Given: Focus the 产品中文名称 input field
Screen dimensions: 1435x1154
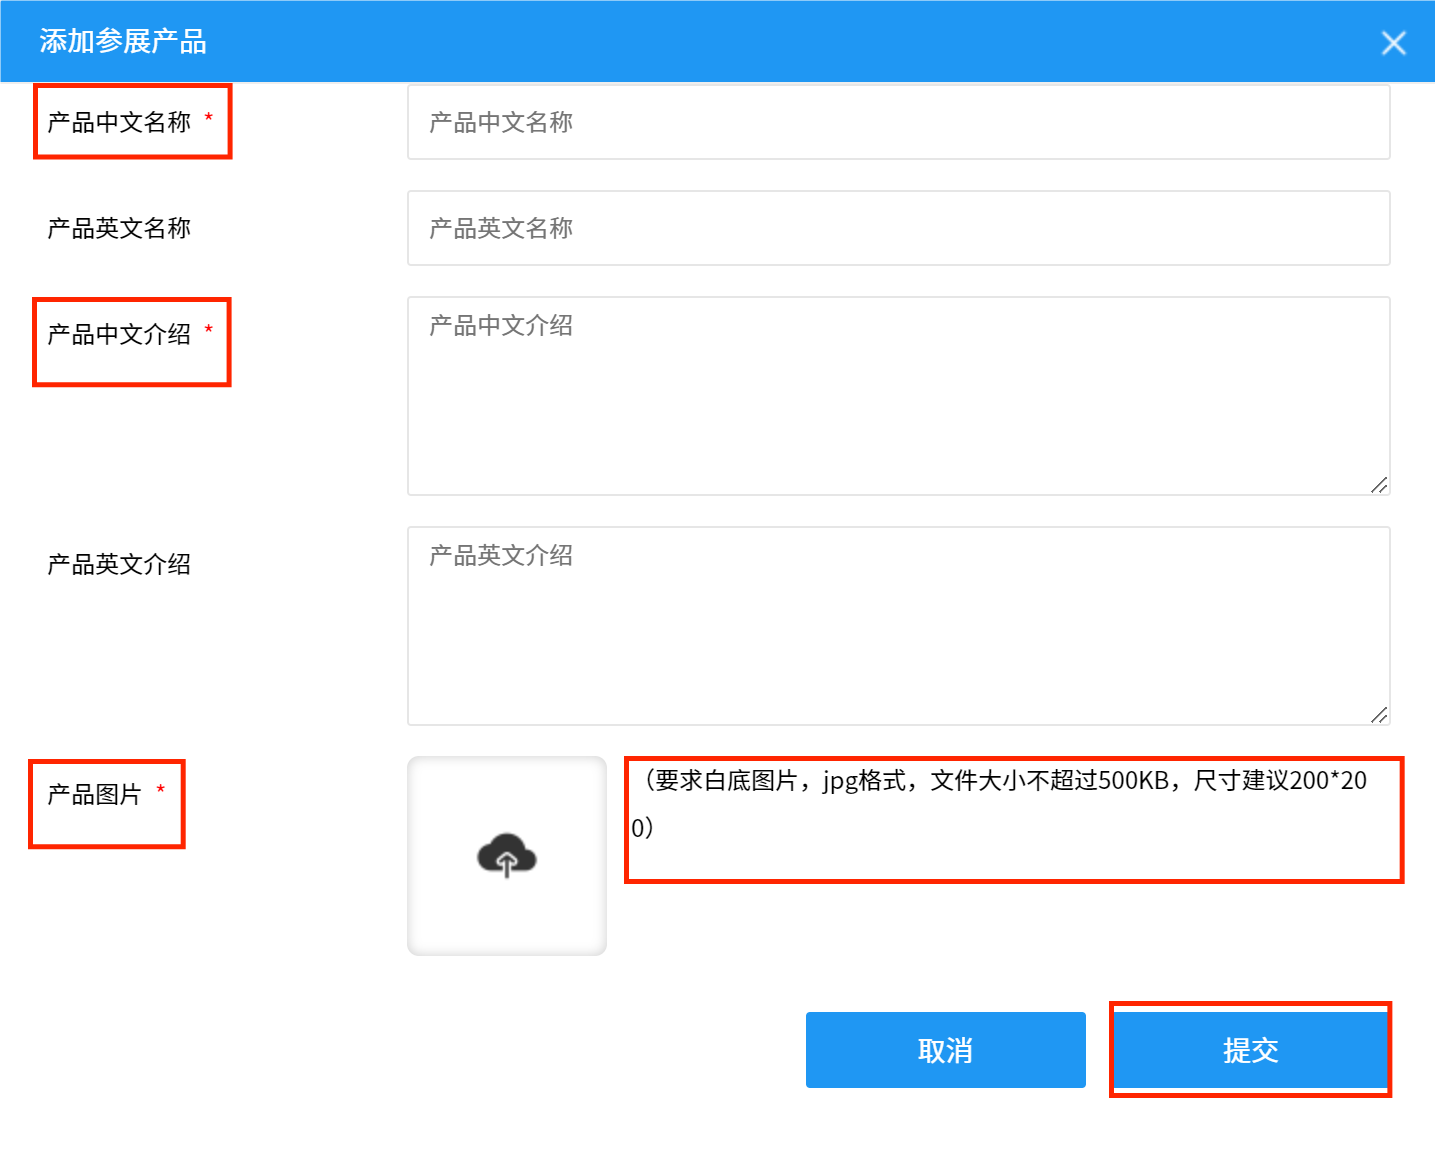Looking at the screenshot, I should pyautogui.click(x=897, y=122).
